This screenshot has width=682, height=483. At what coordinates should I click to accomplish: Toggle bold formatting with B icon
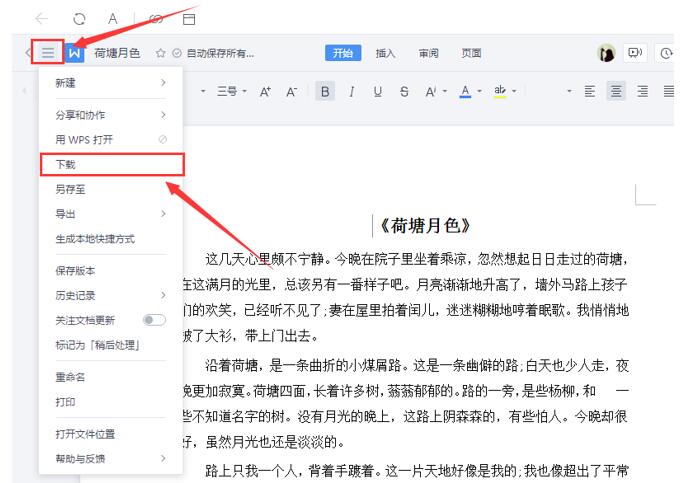tap(324, 91)
